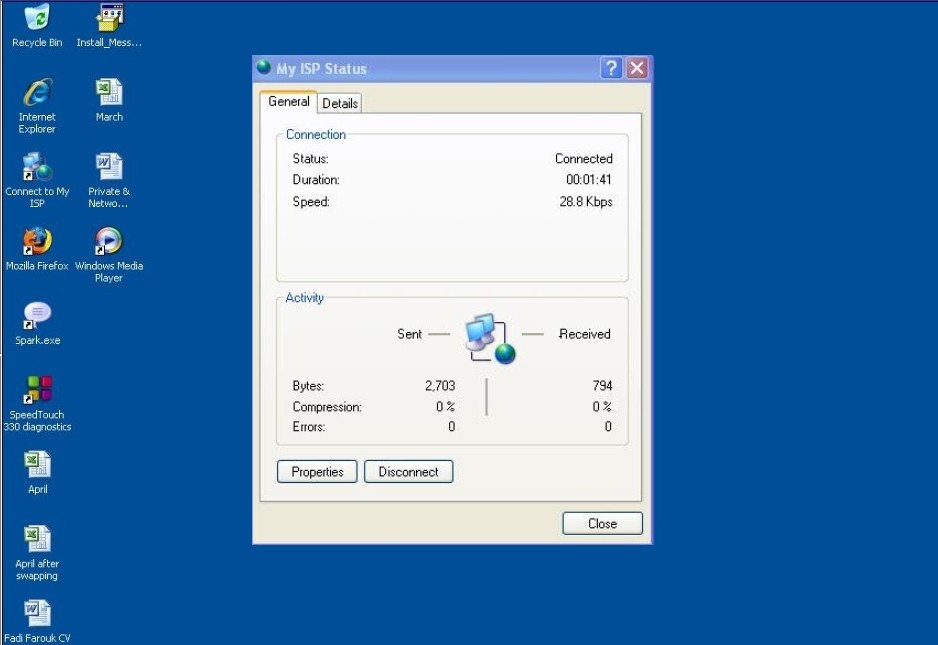Open the March spreadsheet icon
938x645 pixels.
pos(107,92)
